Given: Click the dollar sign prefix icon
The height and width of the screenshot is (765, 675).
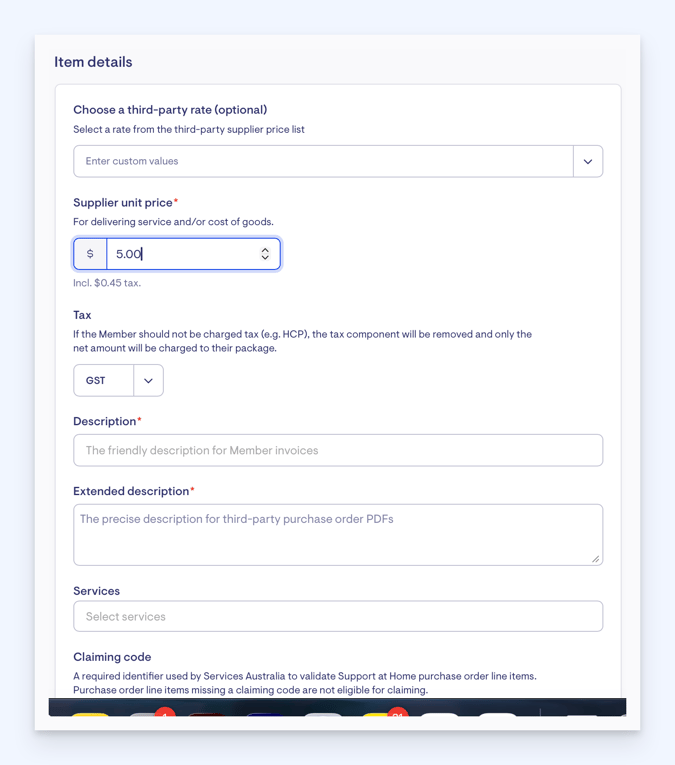Looking at the screenshot, I should pyautogui.click(x=90, y=254).
